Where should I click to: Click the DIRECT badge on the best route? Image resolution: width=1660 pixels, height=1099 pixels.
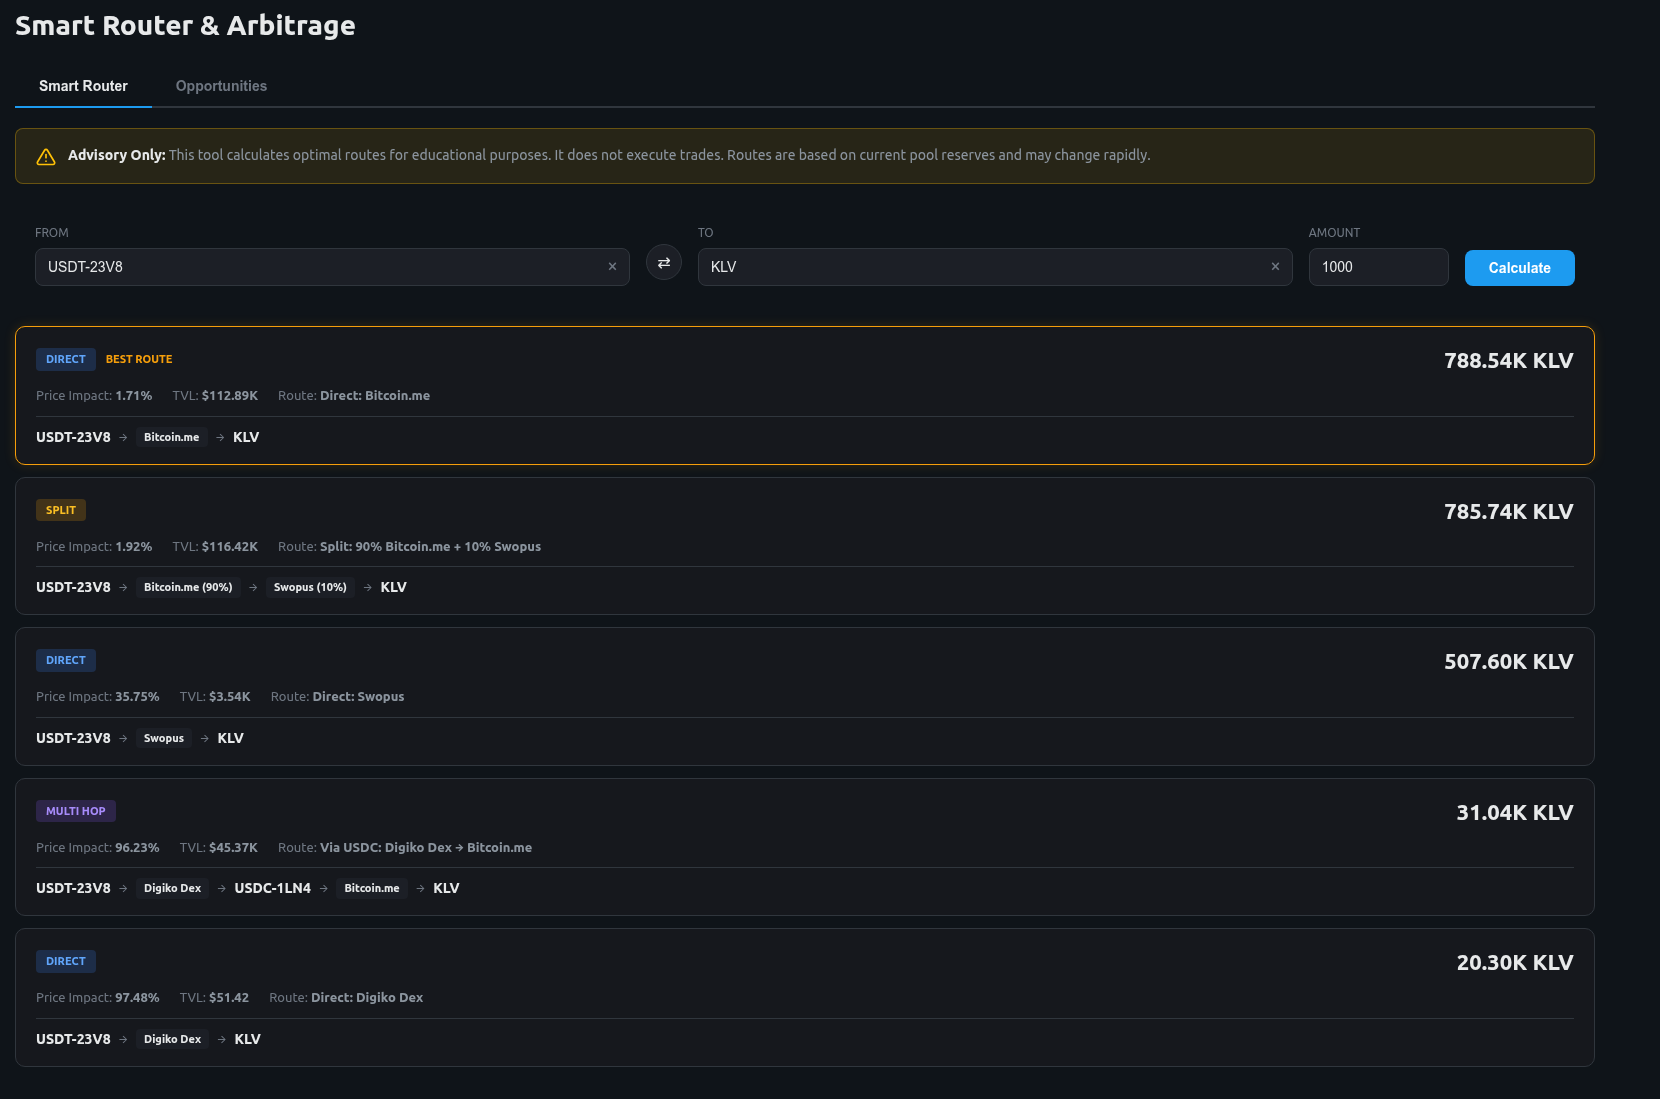pyautogui.click(x=65, y=359)
